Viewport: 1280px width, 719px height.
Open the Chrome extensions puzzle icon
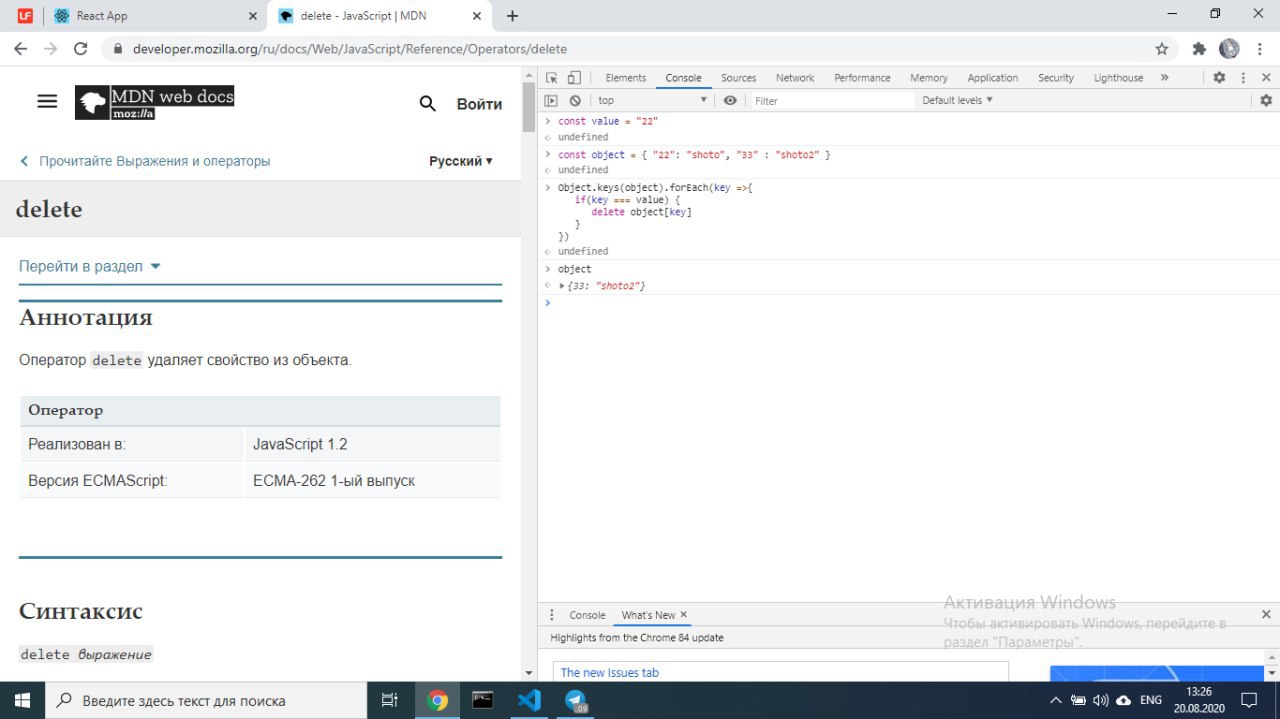[1199, 49]
